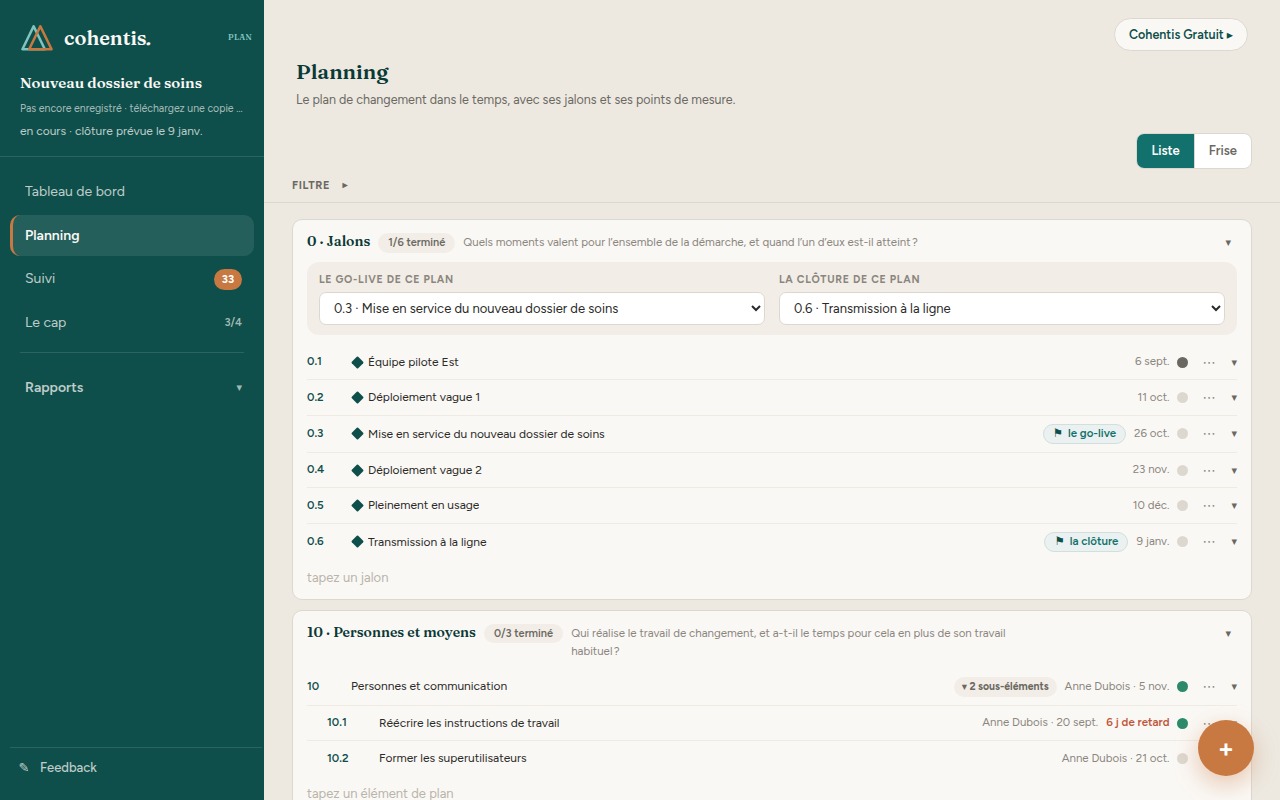Expand details of Transmission à la ligne row

pos(1234,543)
